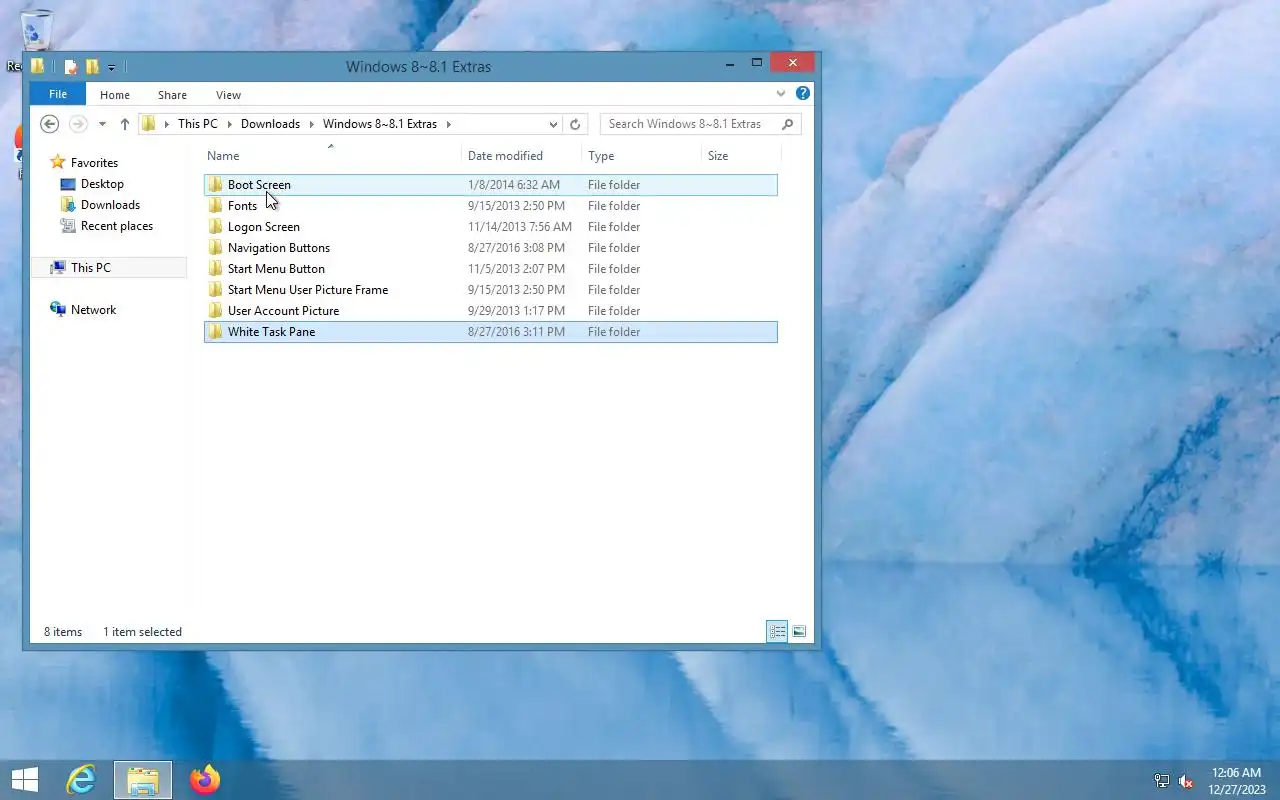Click the New folder icon in title bar
The width and height of the screenshot is (1280, 800).
pos(92,67)
